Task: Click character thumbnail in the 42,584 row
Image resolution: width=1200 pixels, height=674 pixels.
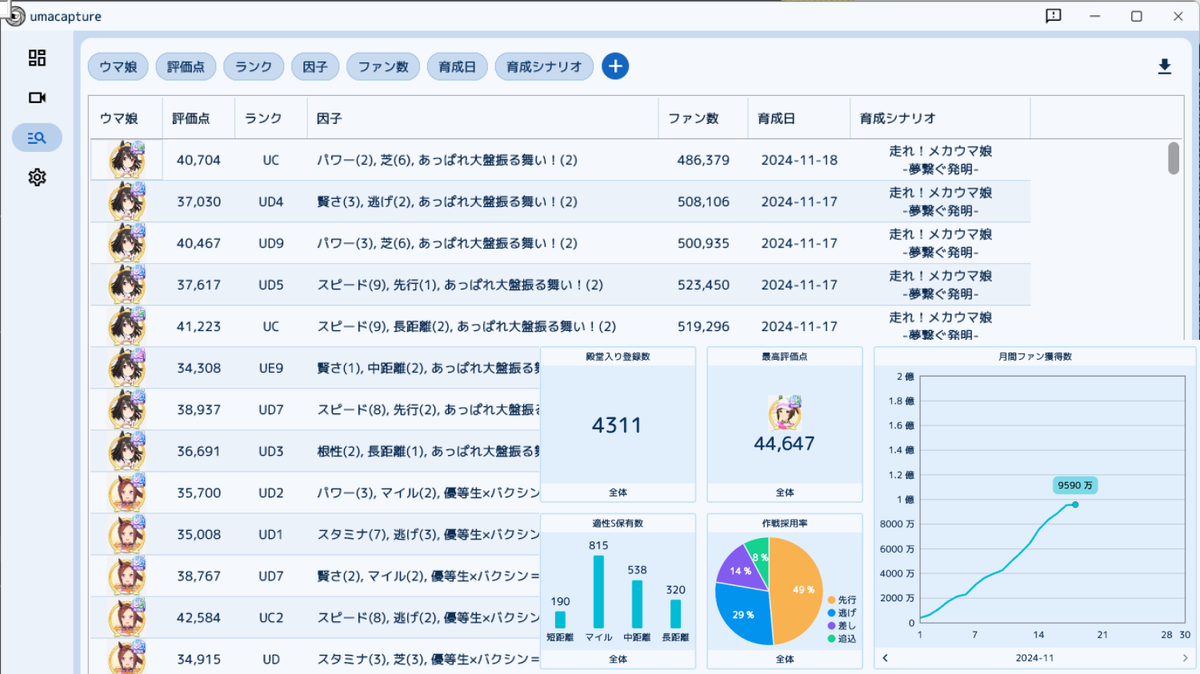Action: pos(127,618)
